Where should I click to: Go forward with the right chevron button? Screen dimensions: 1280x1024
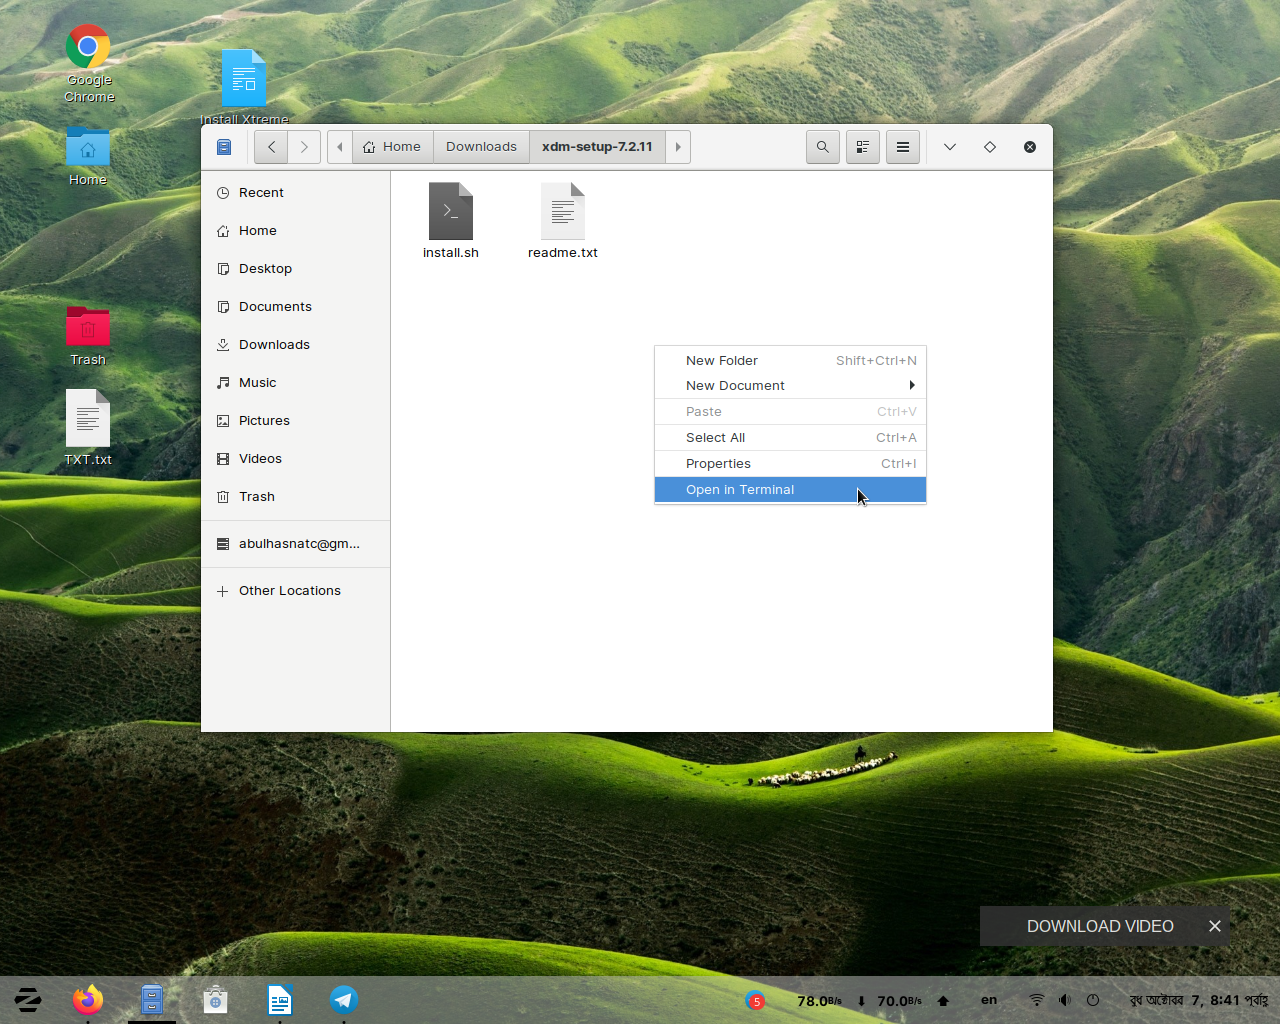[304, 147]
